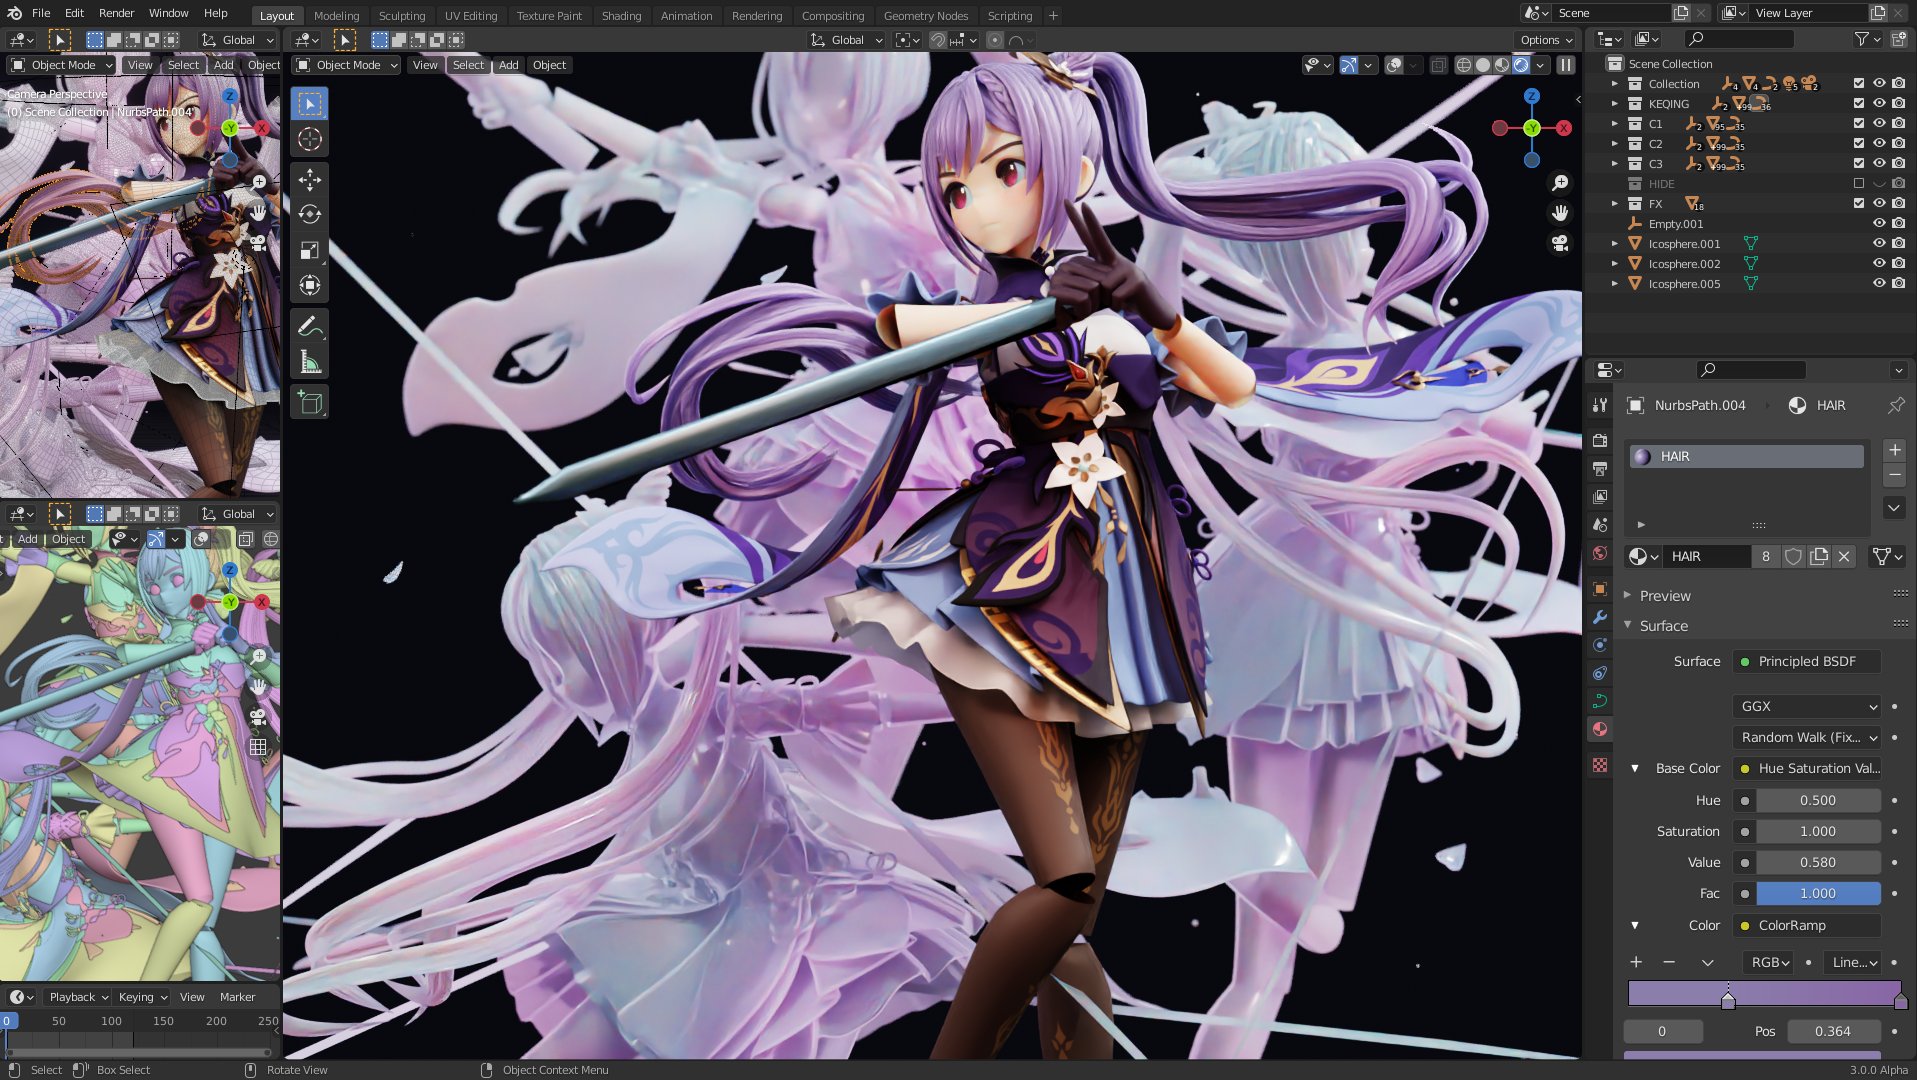Click the main viewport pan hand icon

[x=1560, y=213]
